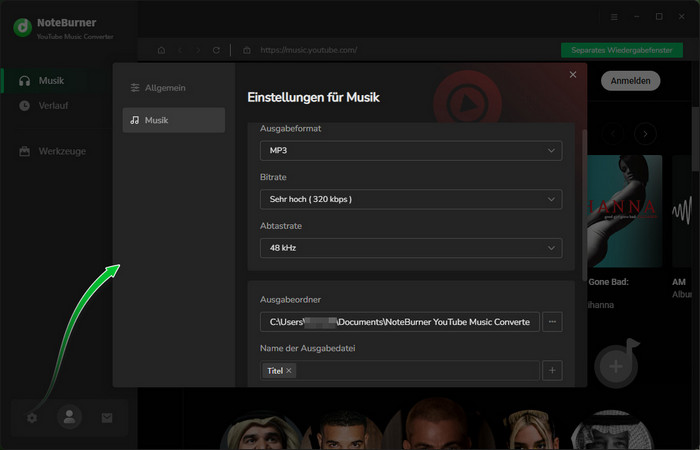Remove the Titel tag with its X
700x450 pixels.
tap(289, 371)
